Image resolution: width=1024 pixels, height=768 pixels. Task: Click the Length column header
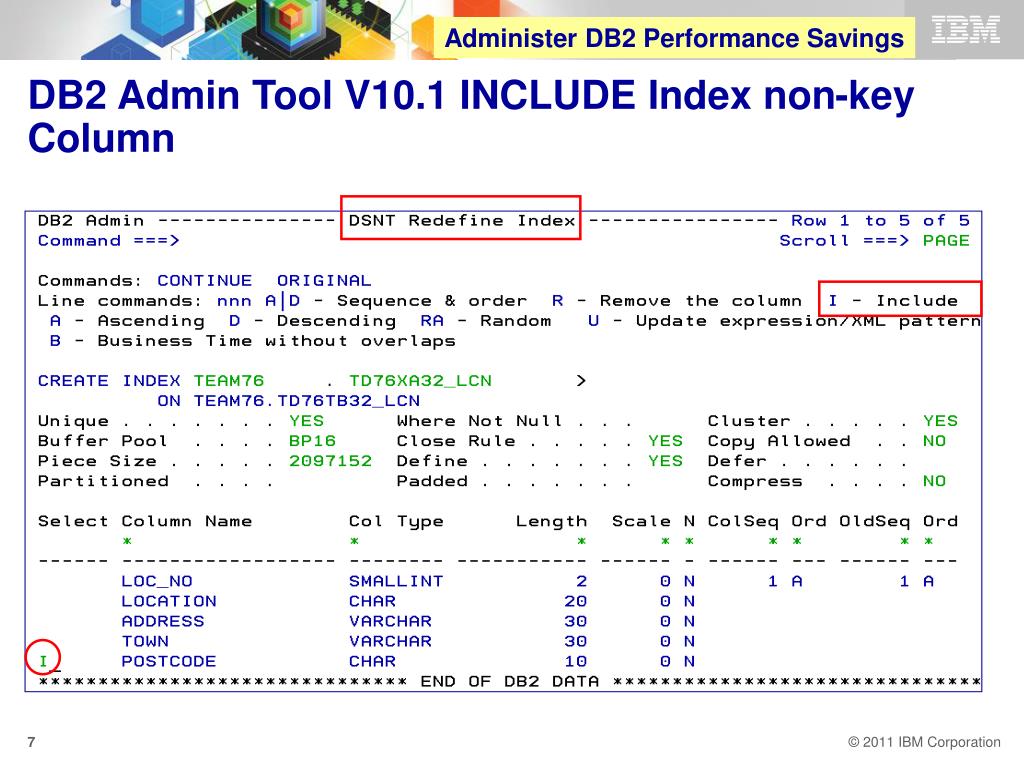[551, 521]
